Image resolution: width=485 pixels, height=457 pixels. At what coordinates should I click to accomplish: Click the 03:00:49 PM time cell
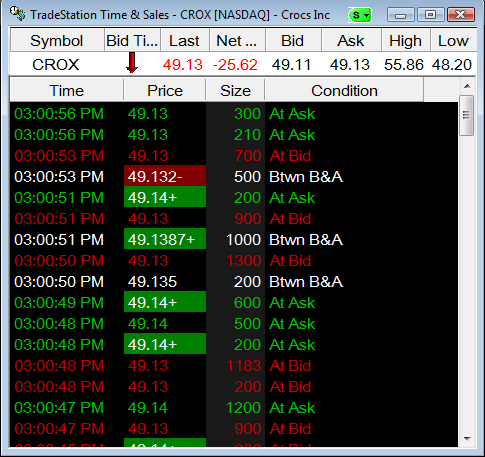coord(59,303)
